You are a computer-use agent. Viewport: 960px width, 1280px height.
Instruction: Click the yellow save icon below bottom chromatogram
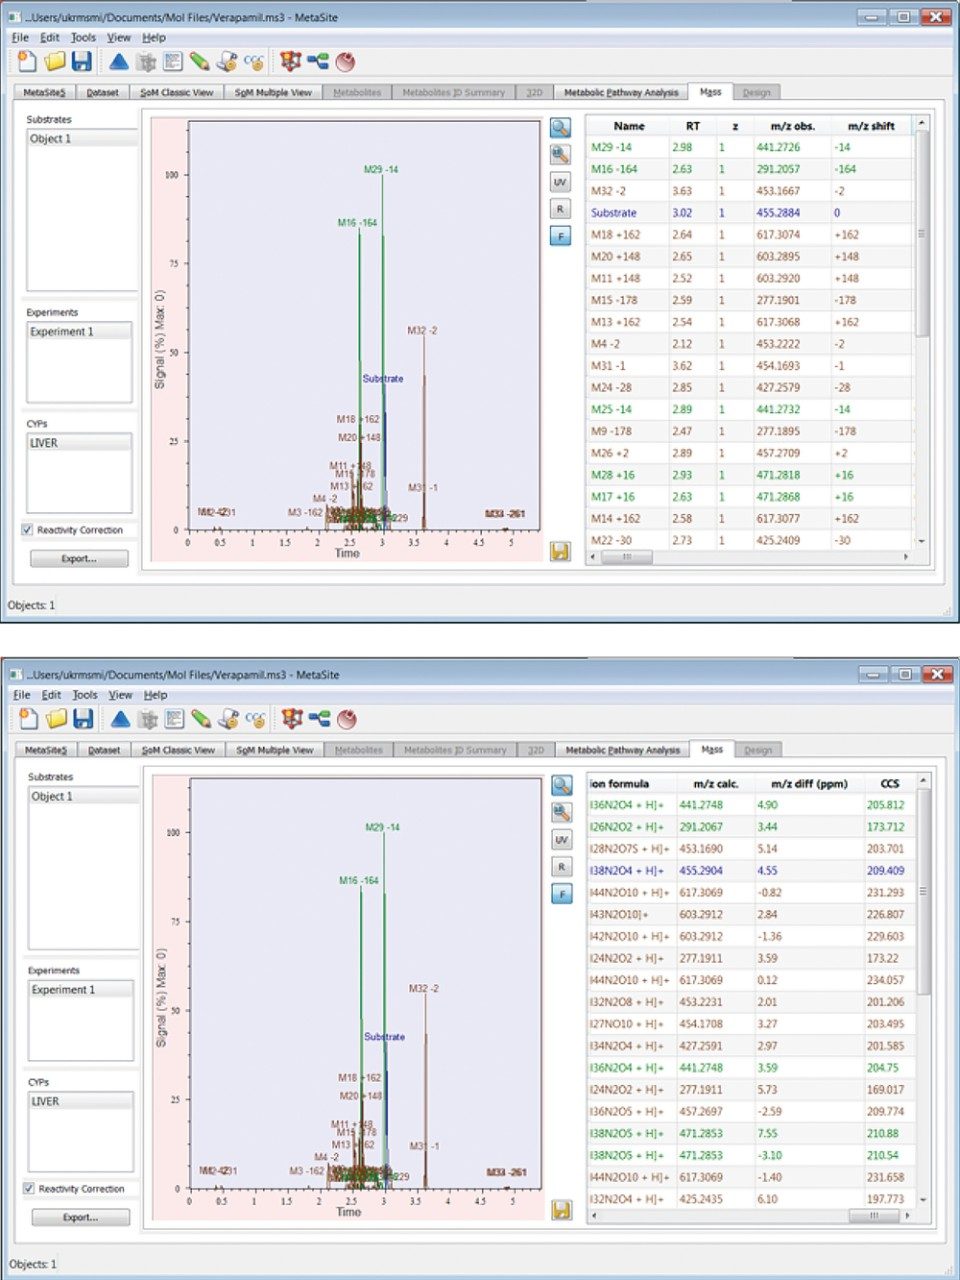[562, 1209]
